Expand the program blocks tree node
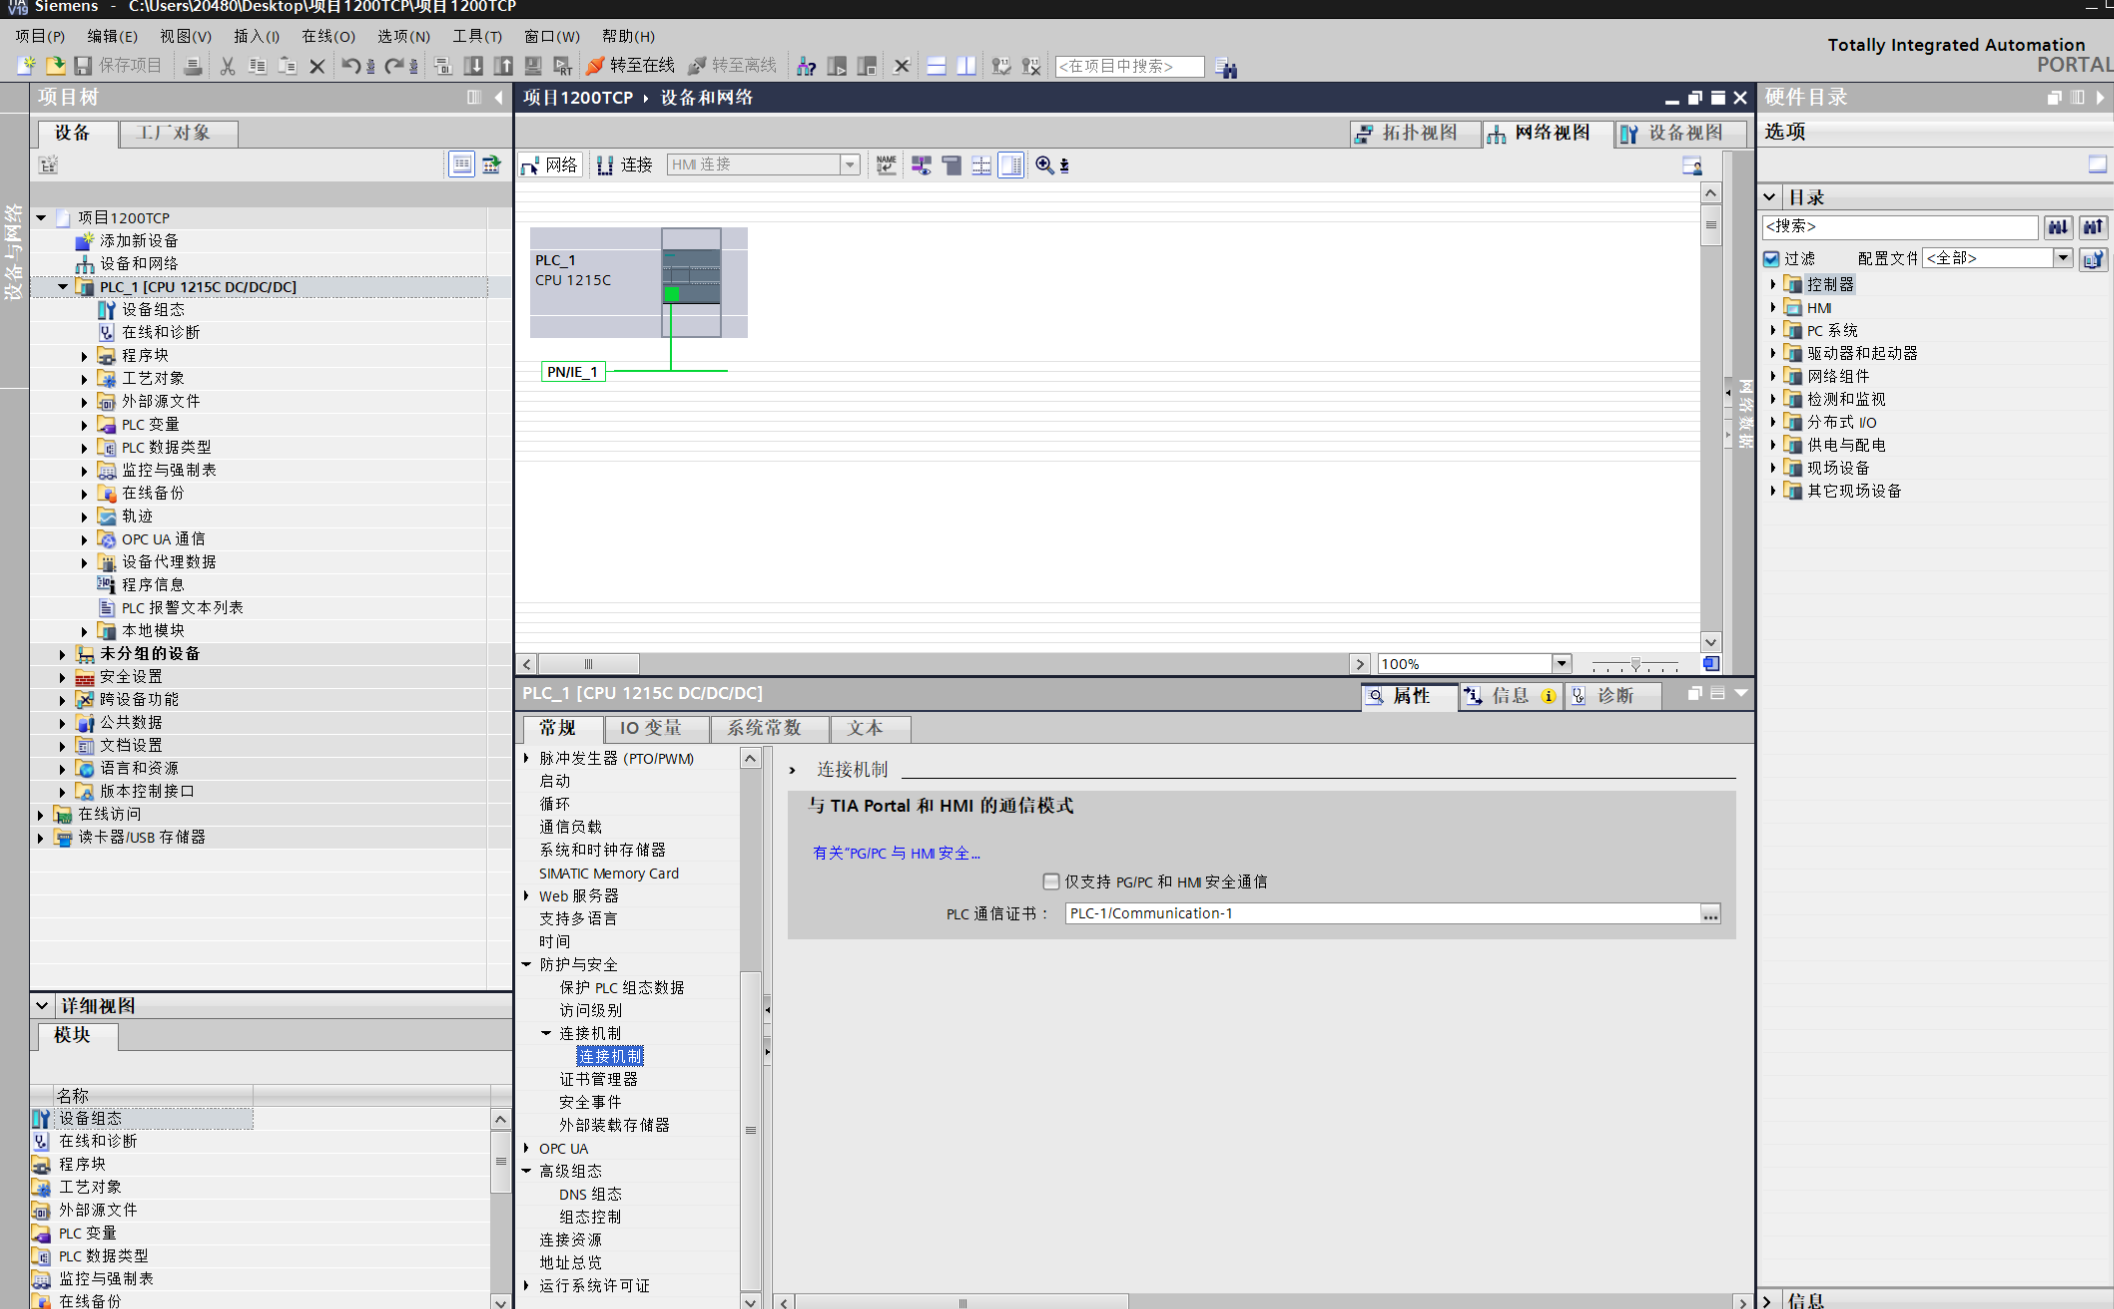Image resolution: width=2114 pixels, height=1309 pixels. tap(84, 355)
